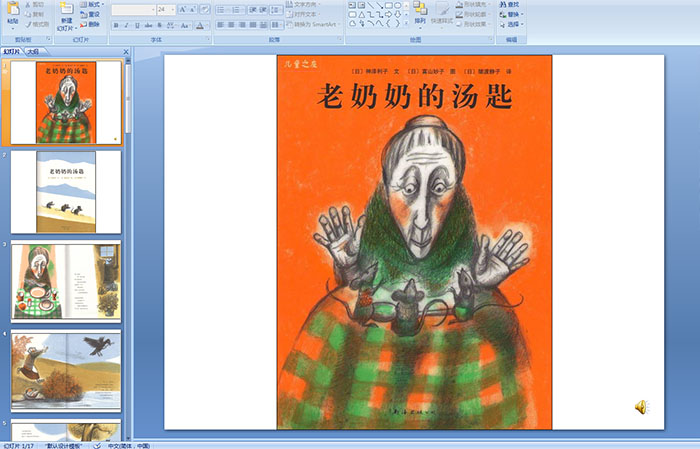Select the Down Arrow shape in gallery
The width and height of the screenshot is (700, 449).
(398, 15)
